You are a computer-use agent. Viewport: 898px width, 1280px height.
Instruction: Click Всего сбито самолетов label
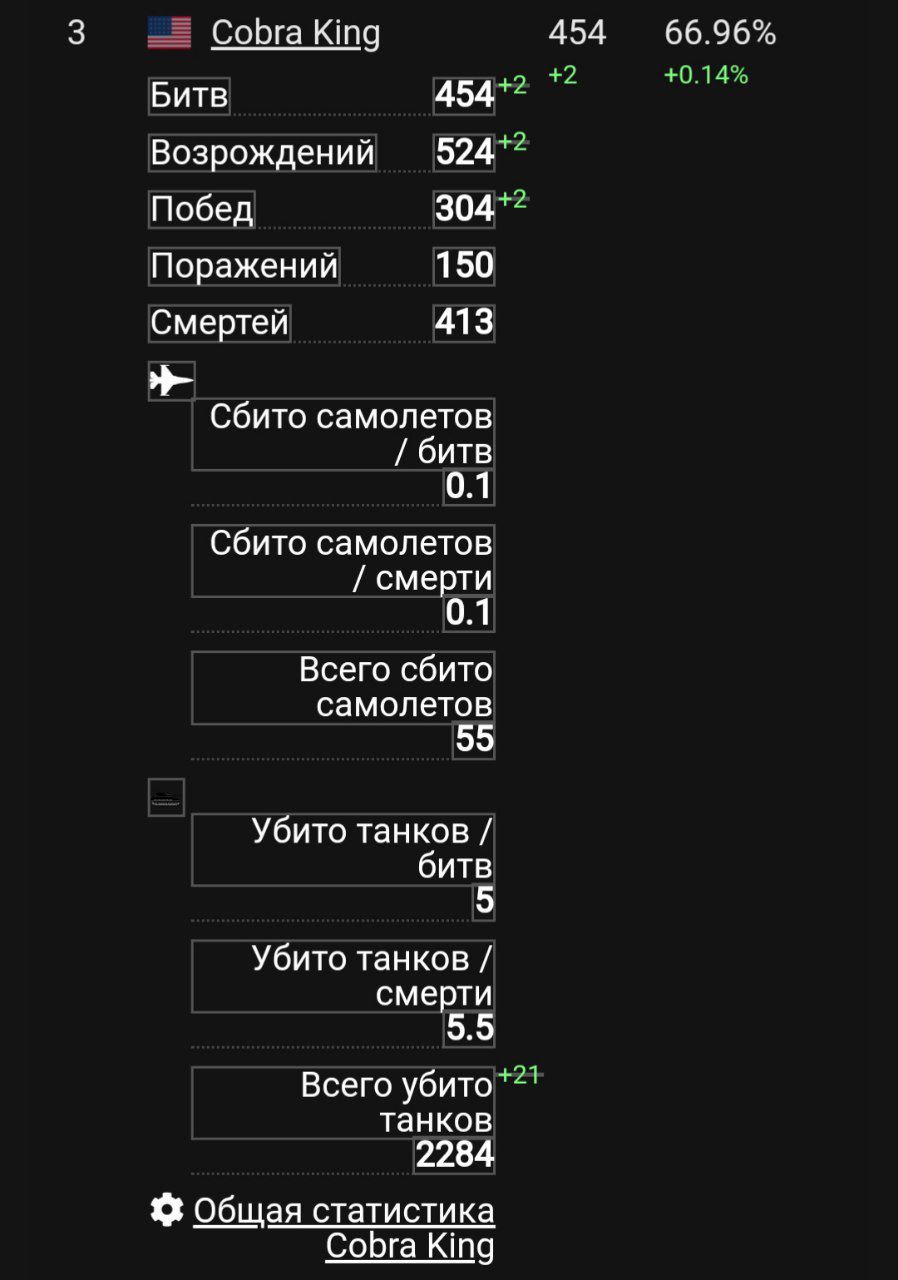pos(343,688)
